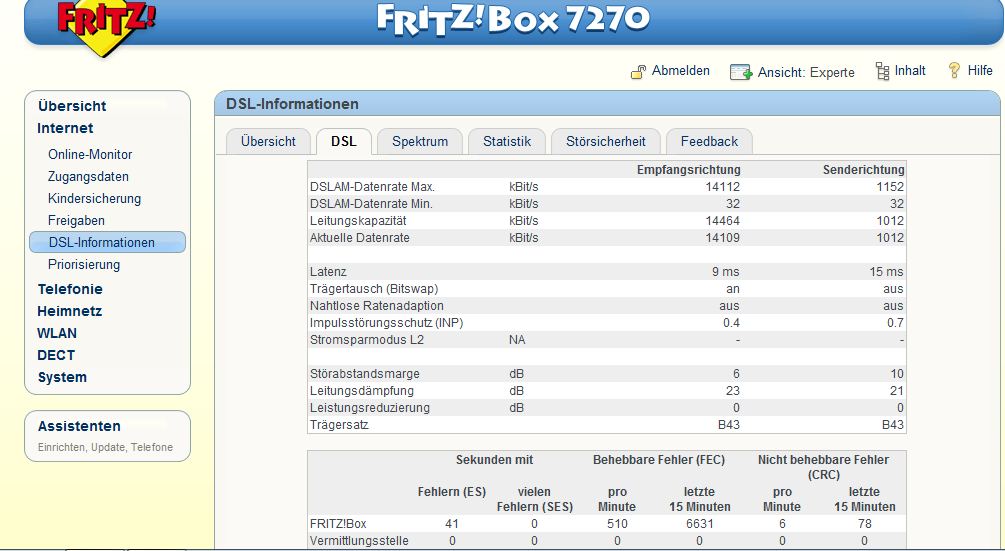The width and height of the screenshot is (1005, 551).
Task: Click the Abmelden padlock icon
Action: pyautogui.click(x=638, y=72)
